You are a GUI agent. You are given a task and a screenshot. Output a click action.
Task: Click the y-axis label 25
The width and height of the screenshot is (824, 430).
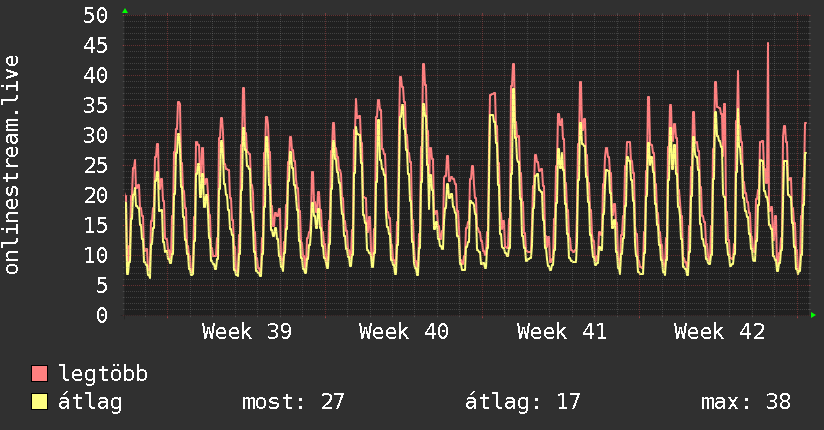96,165
